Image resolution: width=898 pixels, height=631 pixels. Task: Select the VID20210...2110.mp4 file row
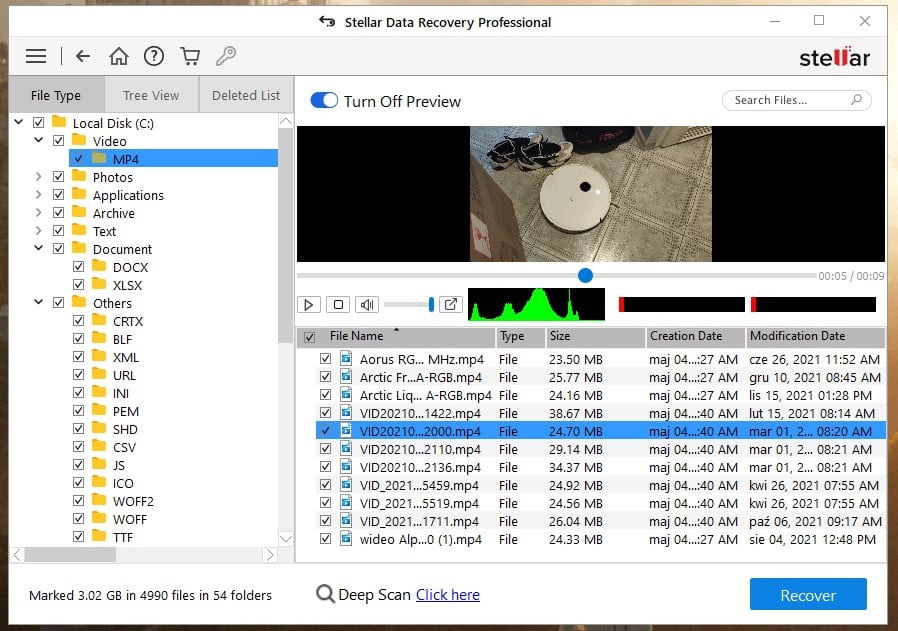point(600,449)
